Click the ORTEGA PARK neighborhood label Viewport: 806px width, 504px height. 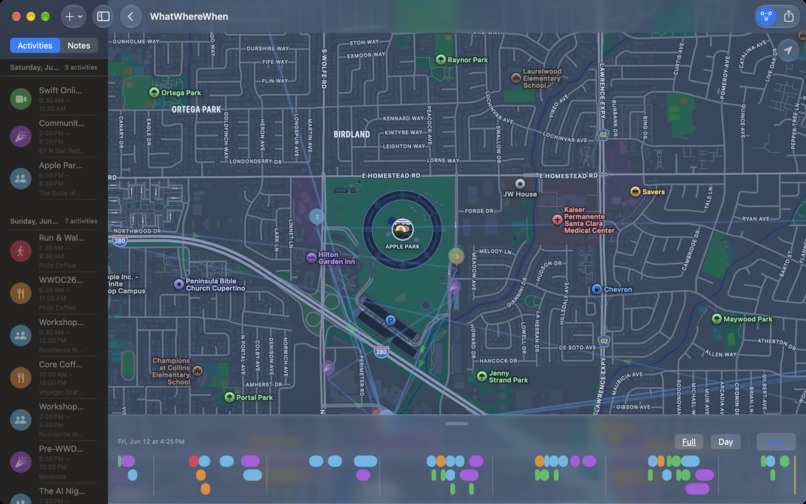pos(196,110)
